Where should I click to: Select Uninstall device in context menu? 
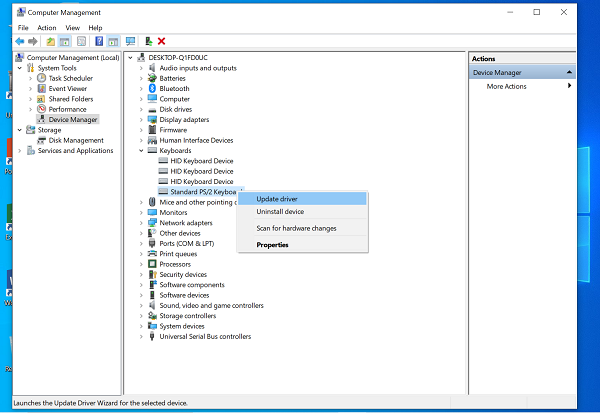point(280,211)
